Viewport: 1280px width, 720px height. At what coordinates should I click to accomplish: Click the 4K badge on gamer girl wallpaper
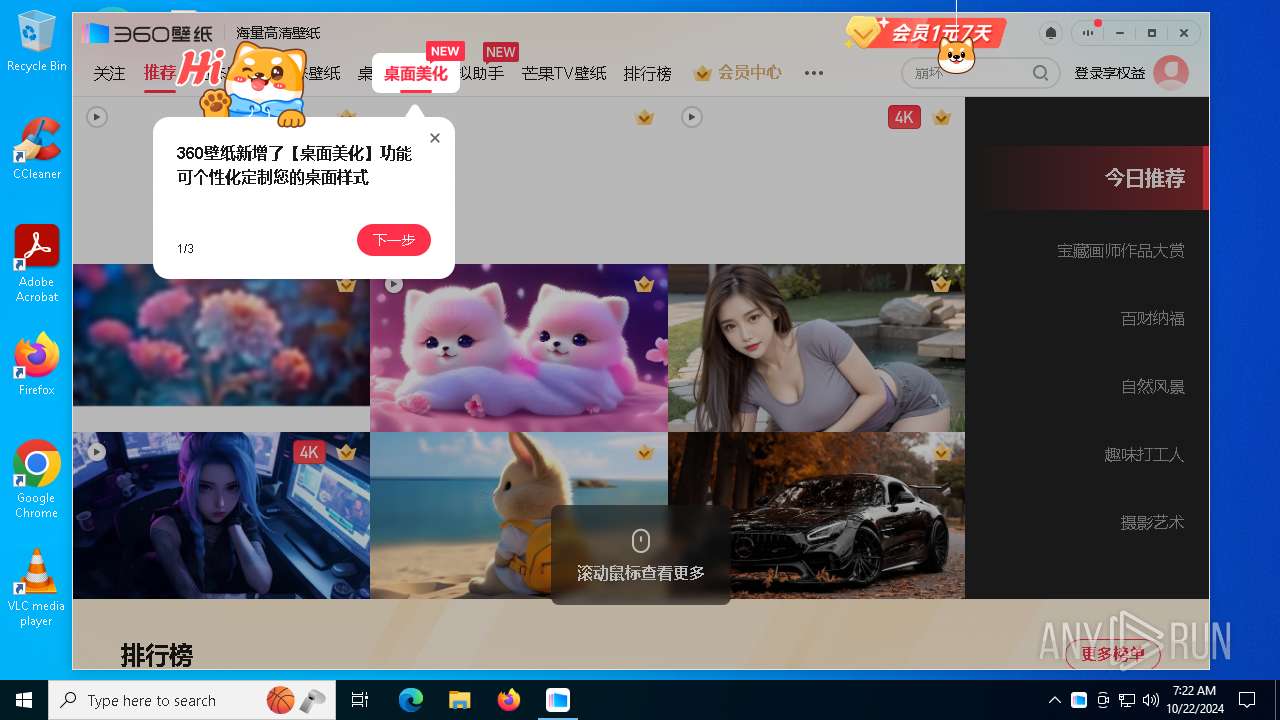(x=309, y=452)
